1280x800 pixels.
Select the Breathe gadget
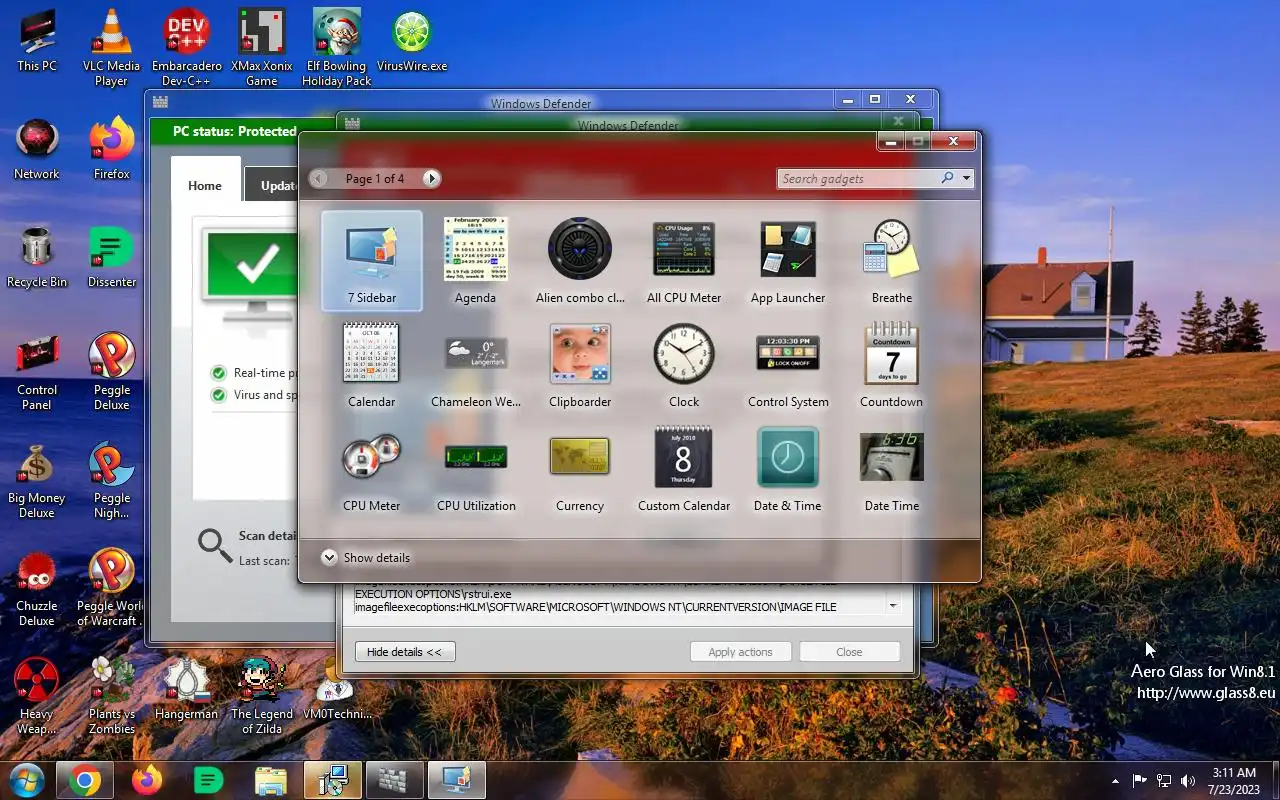(x=892, y=260)
